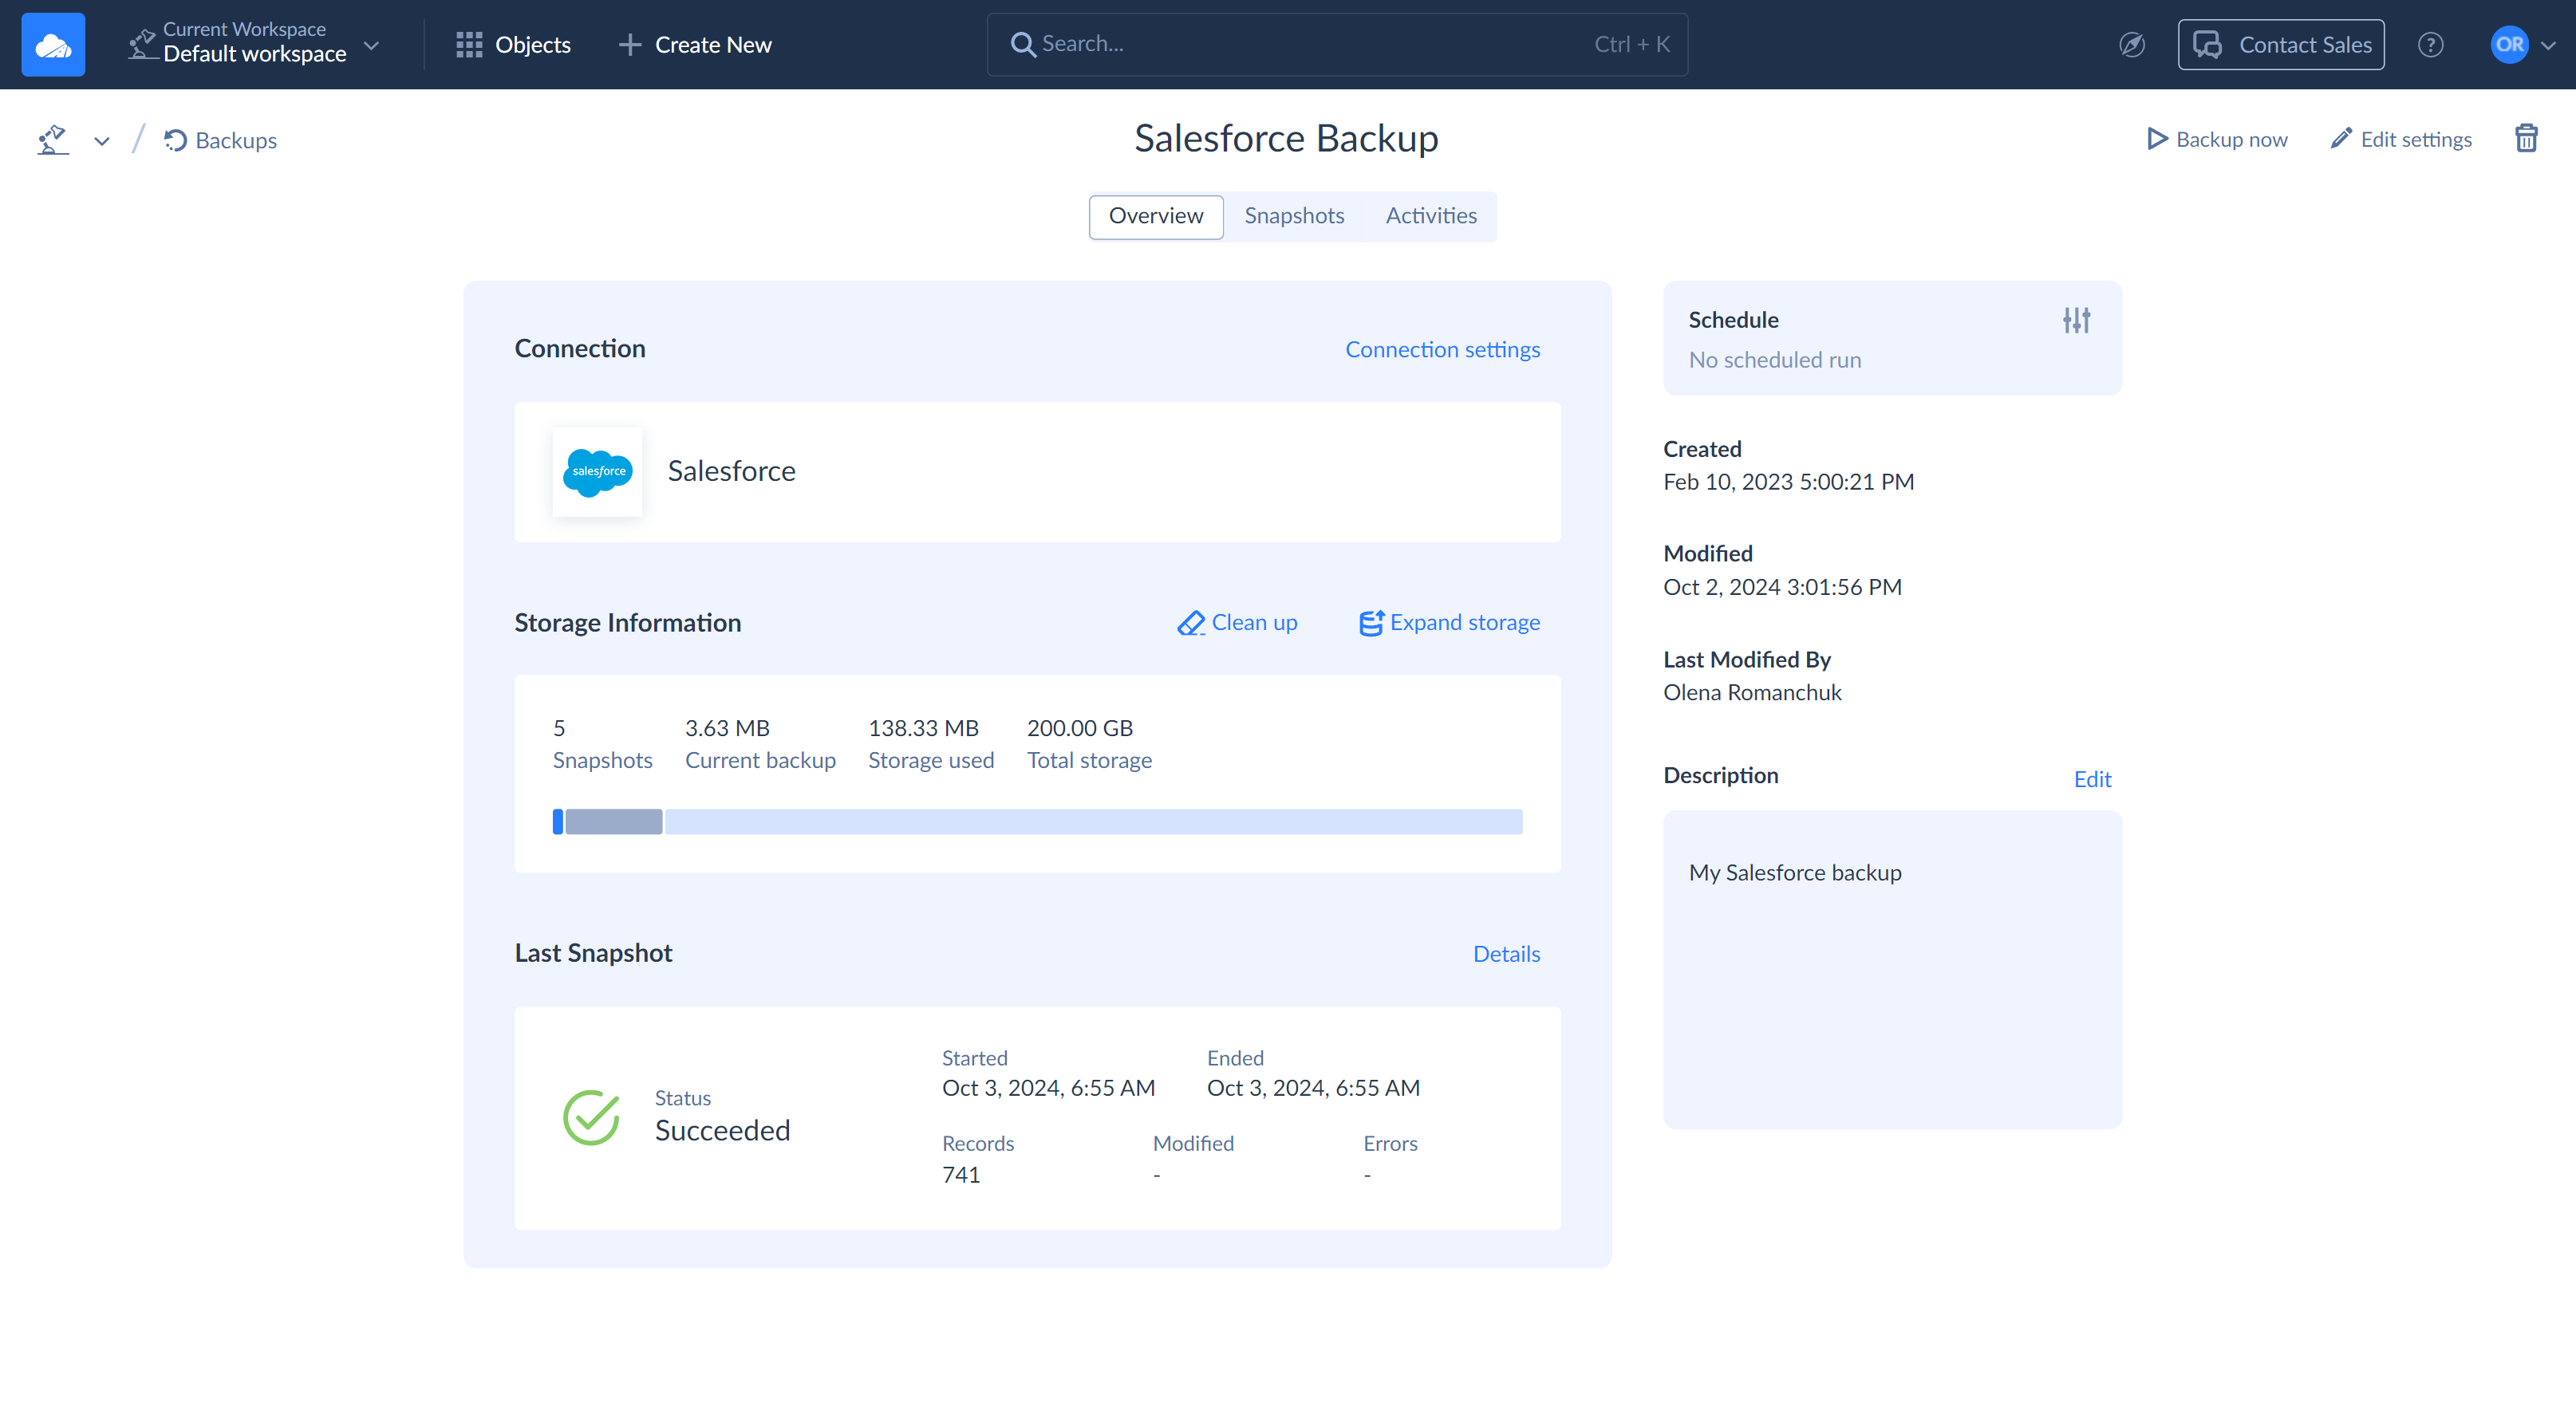Open schedule settings sliders icon
The image size is (2576, 1414).
[2076, 320]
